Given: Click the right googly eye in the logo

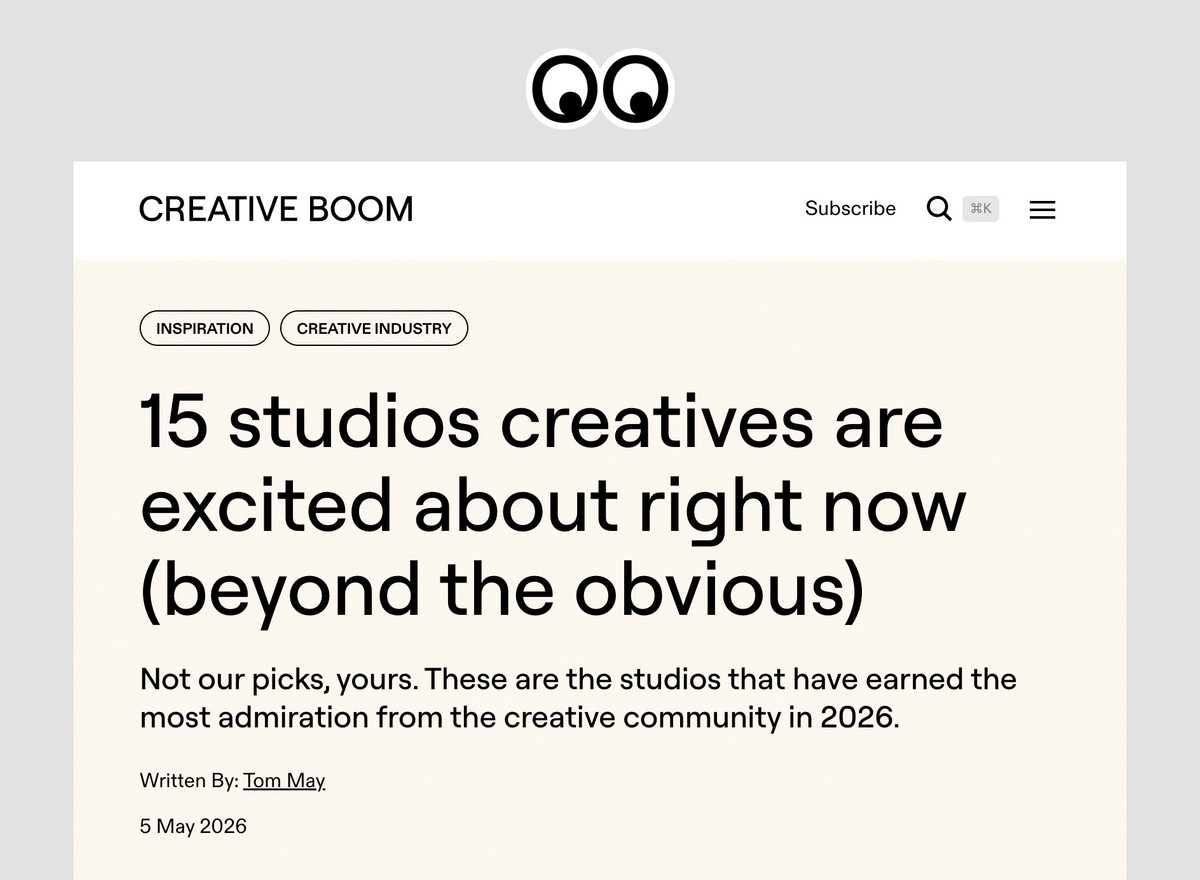Looking at the screenshot, I should point(636,88).
